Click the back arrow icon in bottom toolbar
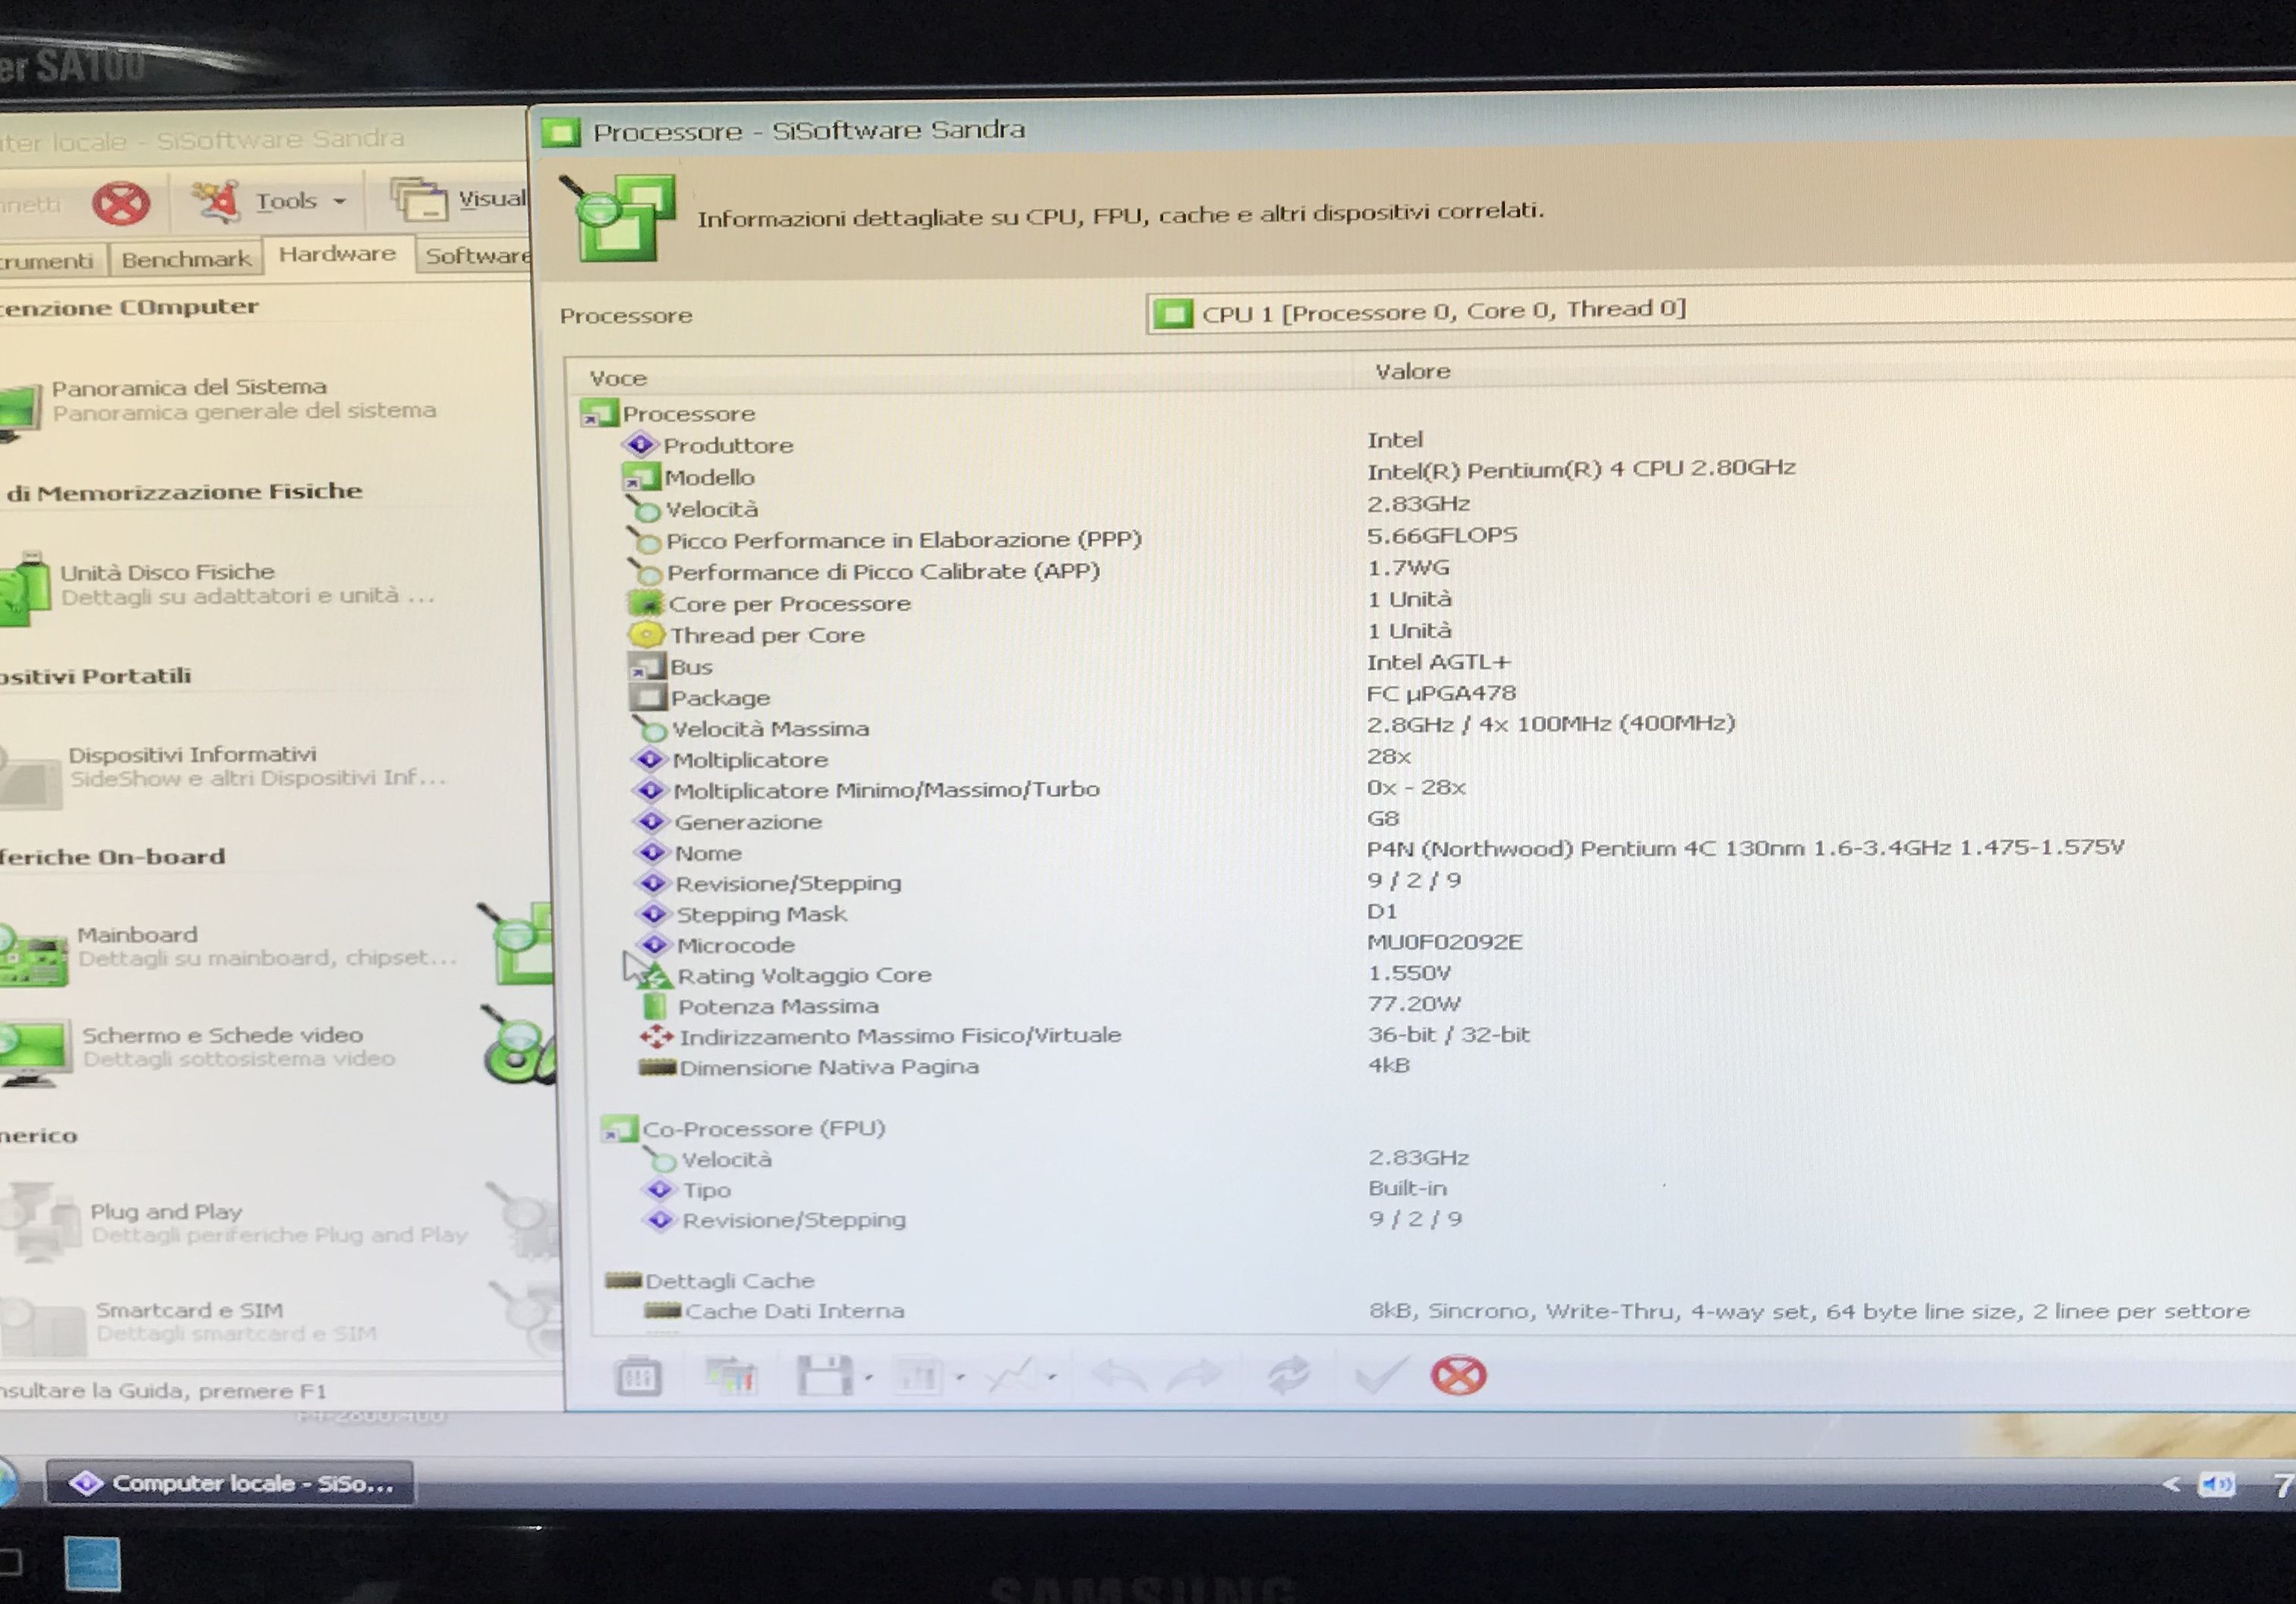This screenshot has width=2296, height=1604. [x=1118, y=1377]
